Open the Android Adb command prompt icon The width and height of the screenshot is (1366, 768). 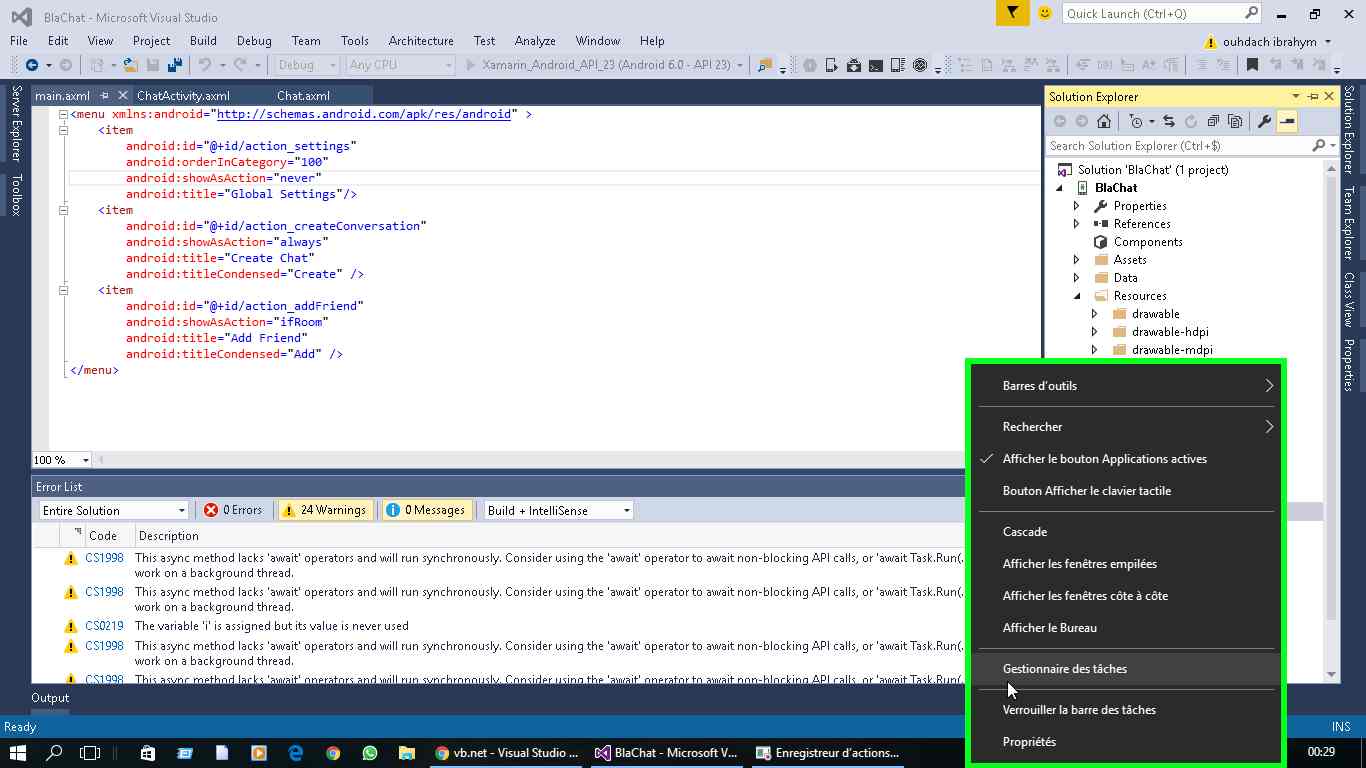(x=876, y=65)
